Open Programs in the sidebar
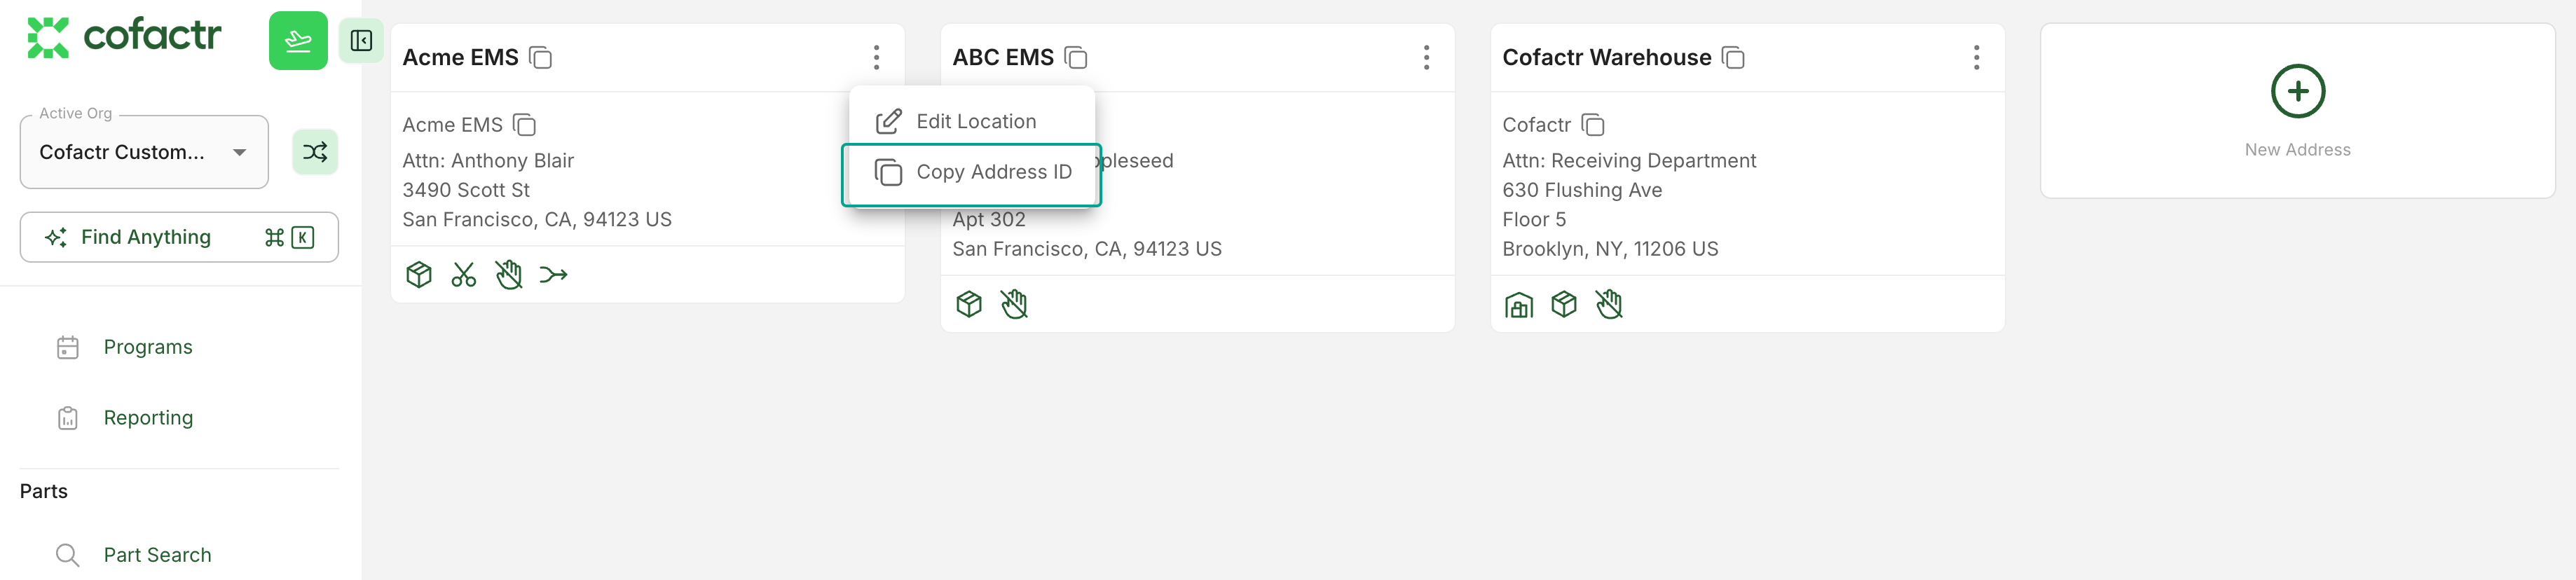Image resolution: width=2576 pixels, height=580 pixels. (x=148, y=347)
